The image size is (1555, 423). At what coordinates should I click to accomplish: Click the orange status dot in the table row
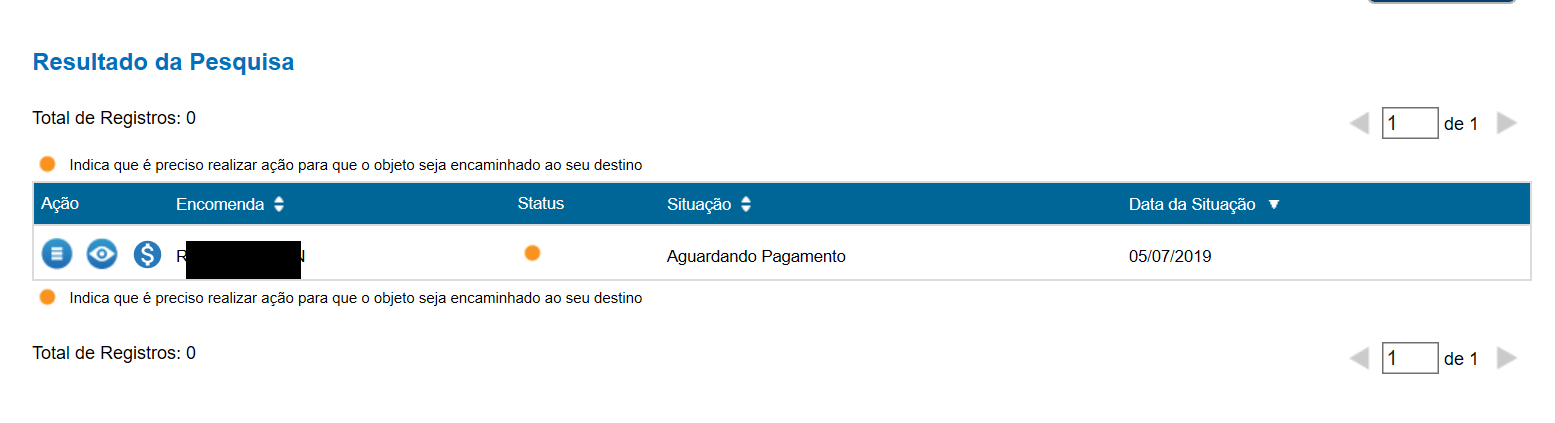click(532, 253)
